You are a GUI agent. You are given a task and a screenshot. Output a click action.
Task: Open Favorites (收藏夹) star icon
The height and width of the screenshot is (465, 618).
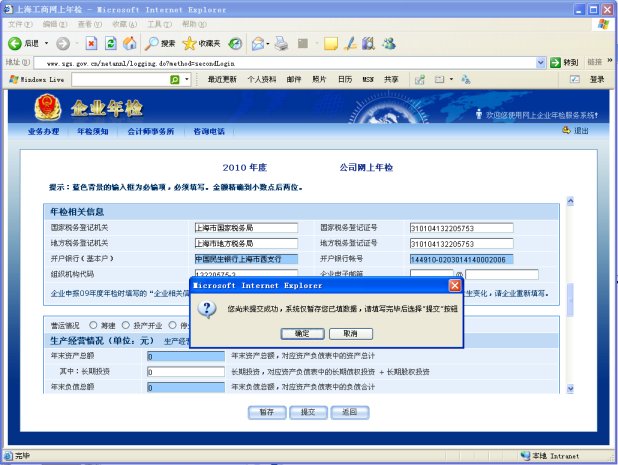click(x=201, y=44)
